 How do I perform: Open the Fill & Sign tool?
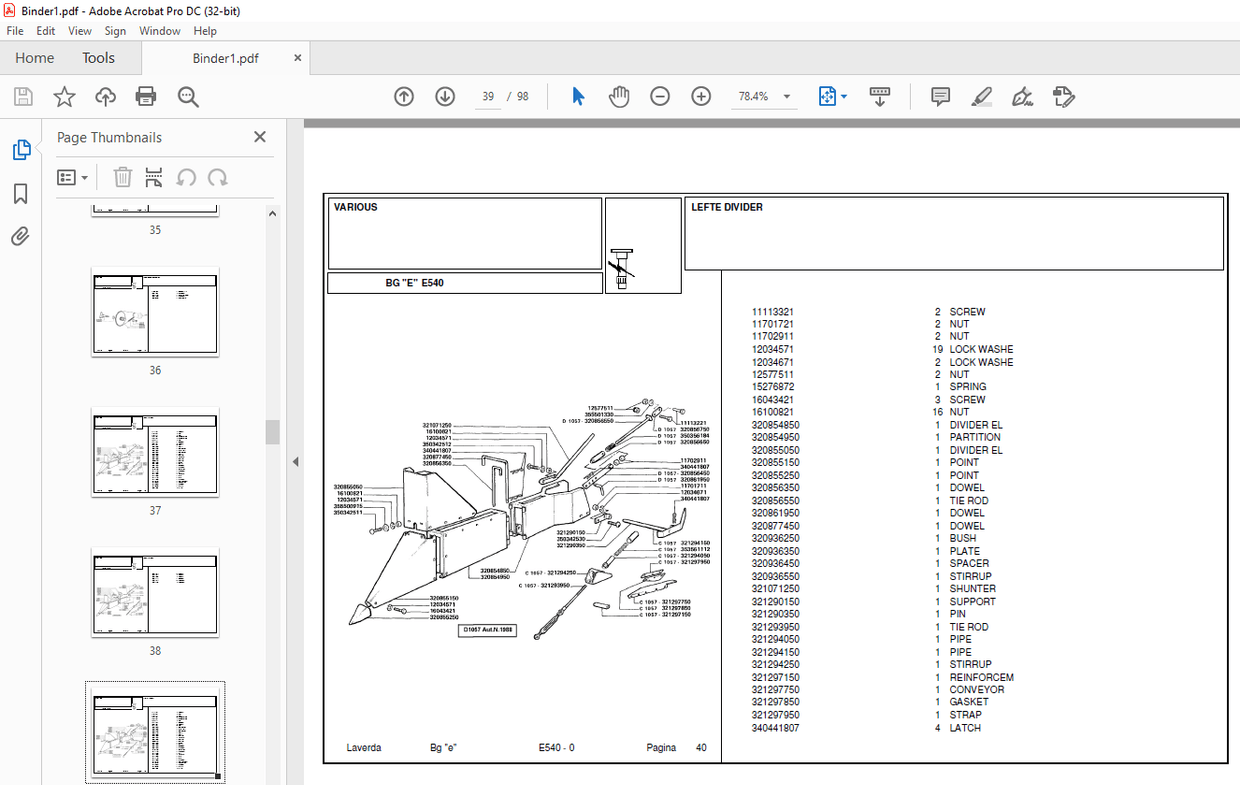tap(1022, 96)
